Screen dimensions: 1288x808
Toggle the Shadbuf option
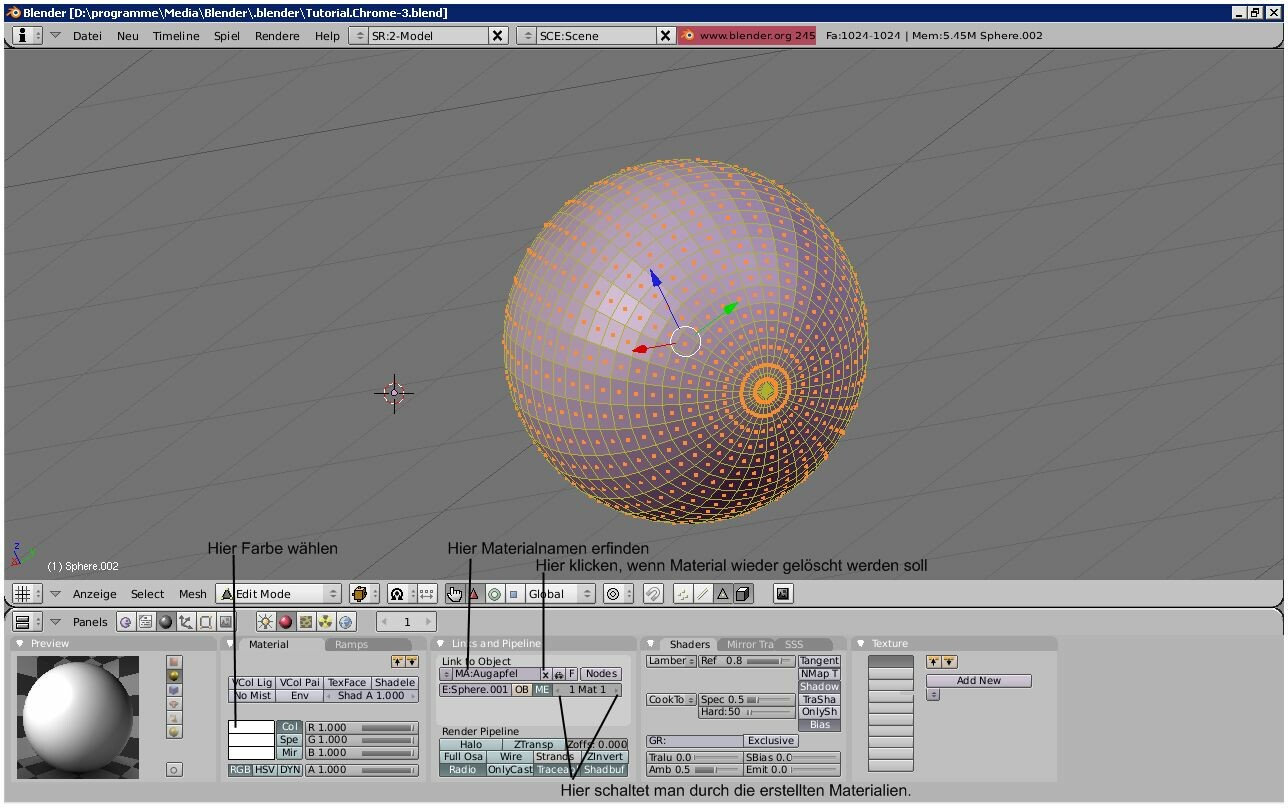tap(605, 770)
